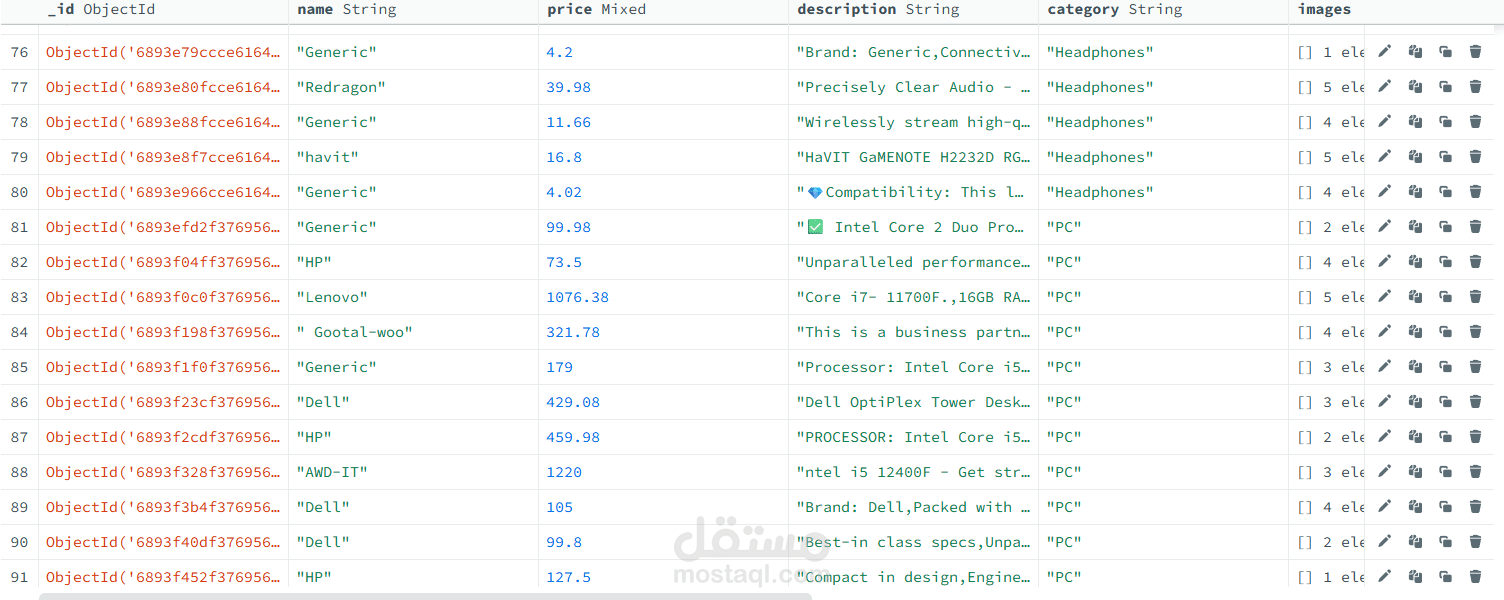Expand images array in row 85
The height and width of the screenshot is (600, 1504).
(x=1330, y=367)
